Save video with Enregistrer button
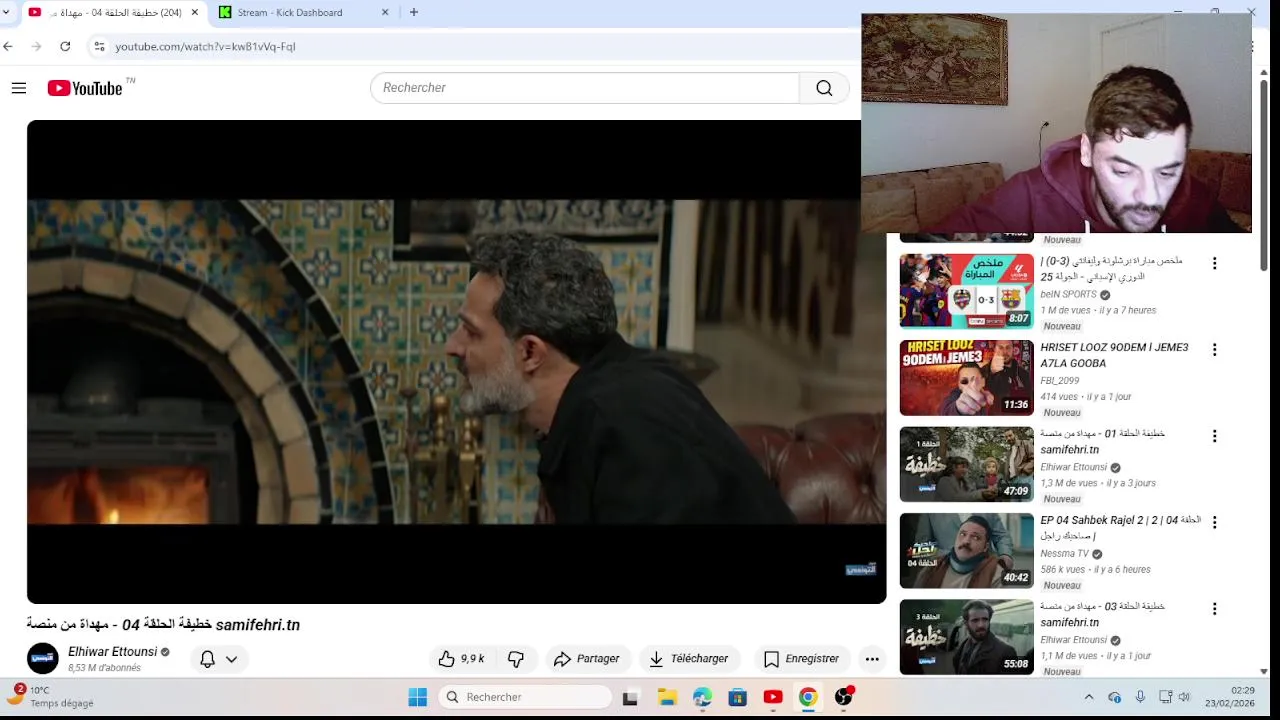This screenshot has height=720, width=1280. click(x=802, y=659)
